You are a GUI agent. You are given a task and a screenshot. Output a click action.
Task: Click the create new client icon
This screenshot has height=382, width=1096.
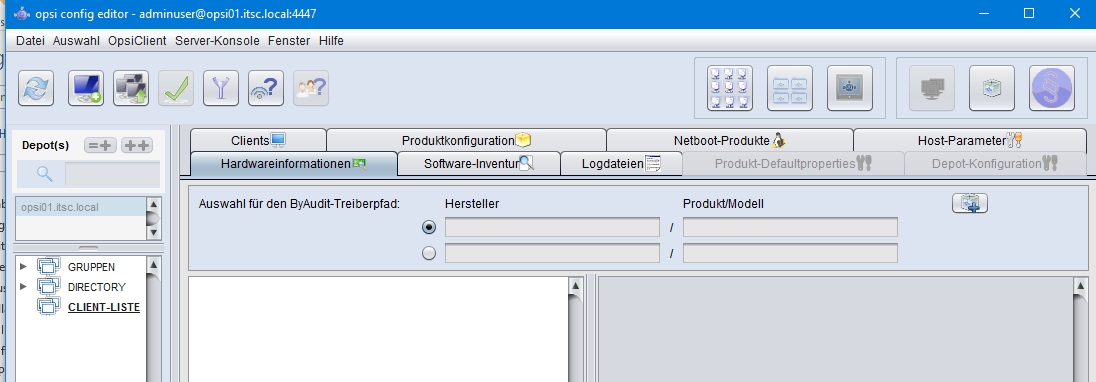86,88
